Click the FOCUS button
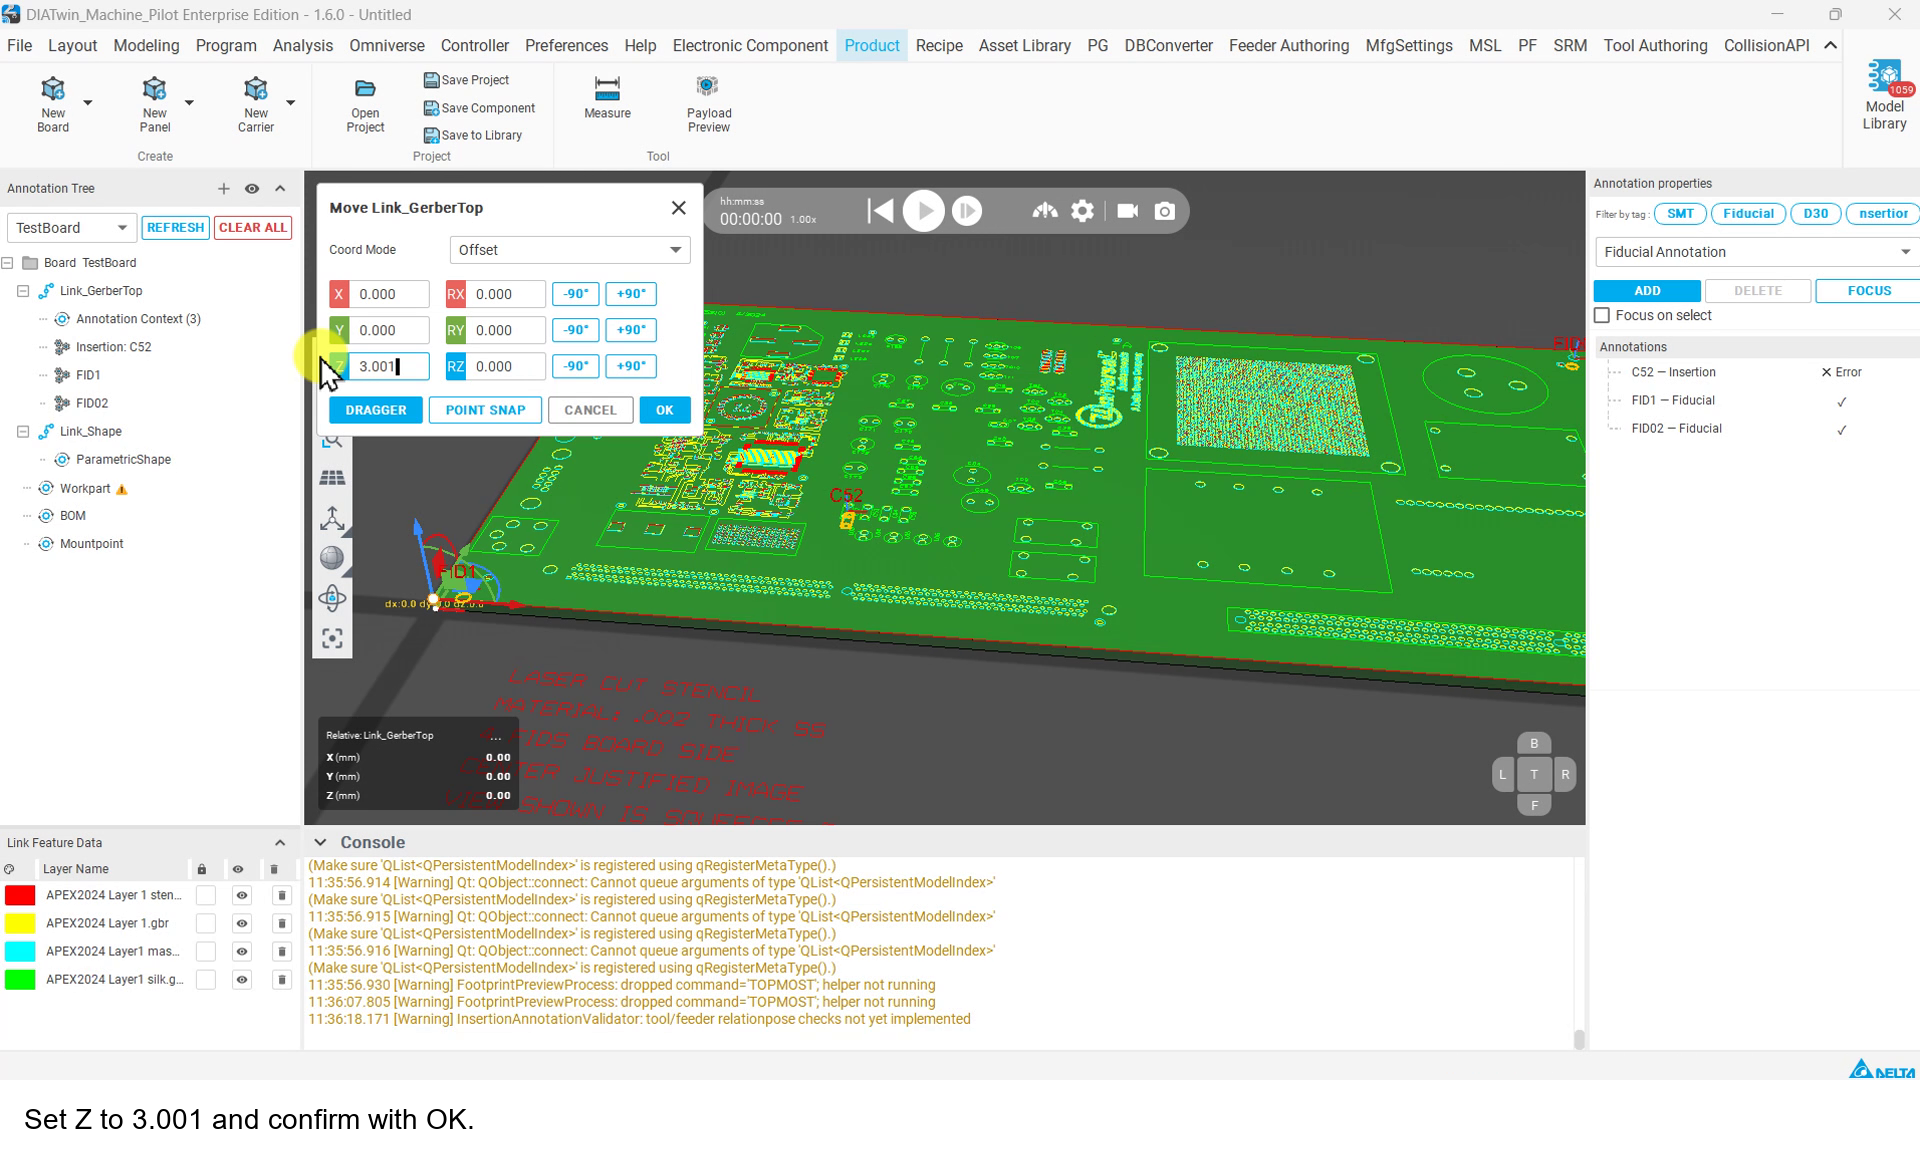1920x1160 pixels. (x=1868, y=291)
